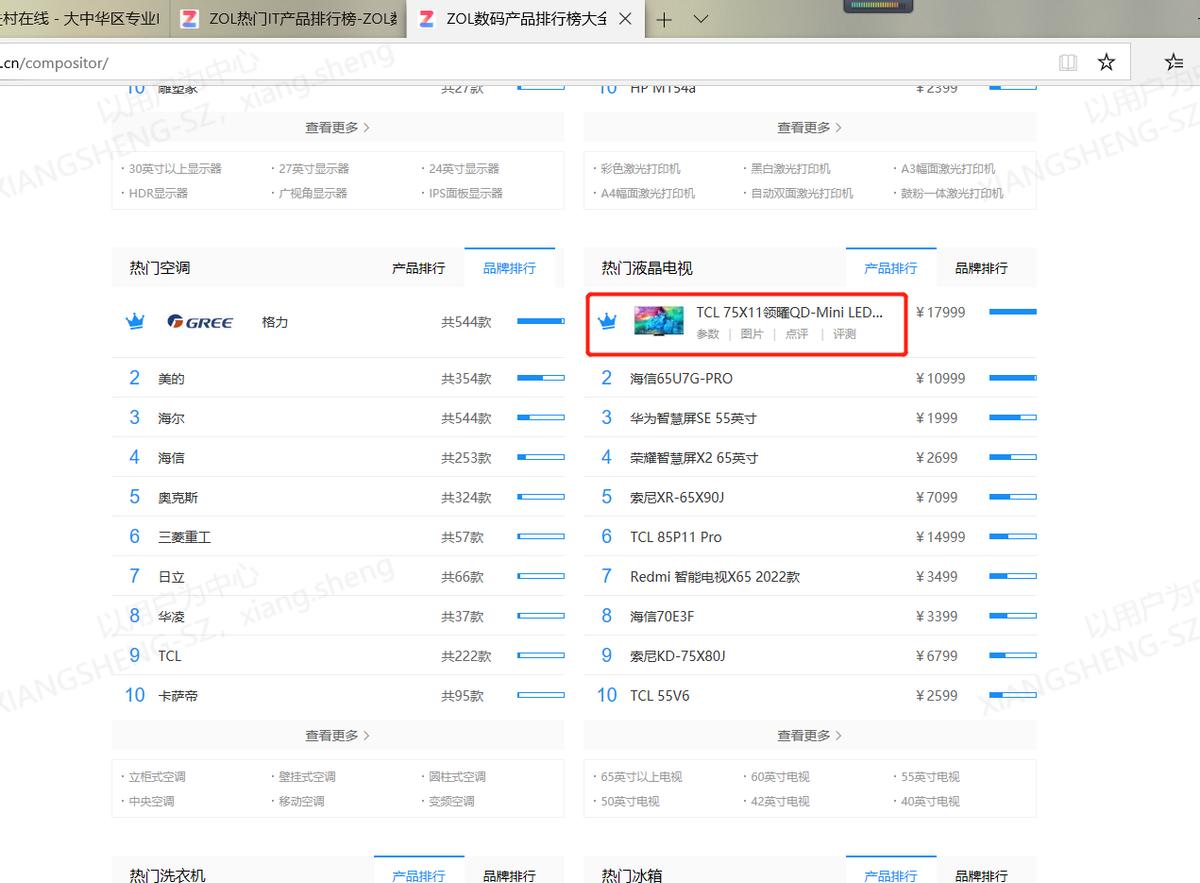Expand the tab list dropdown chevron
This screenshot has height=883, width=1200.
coord(701,19)
